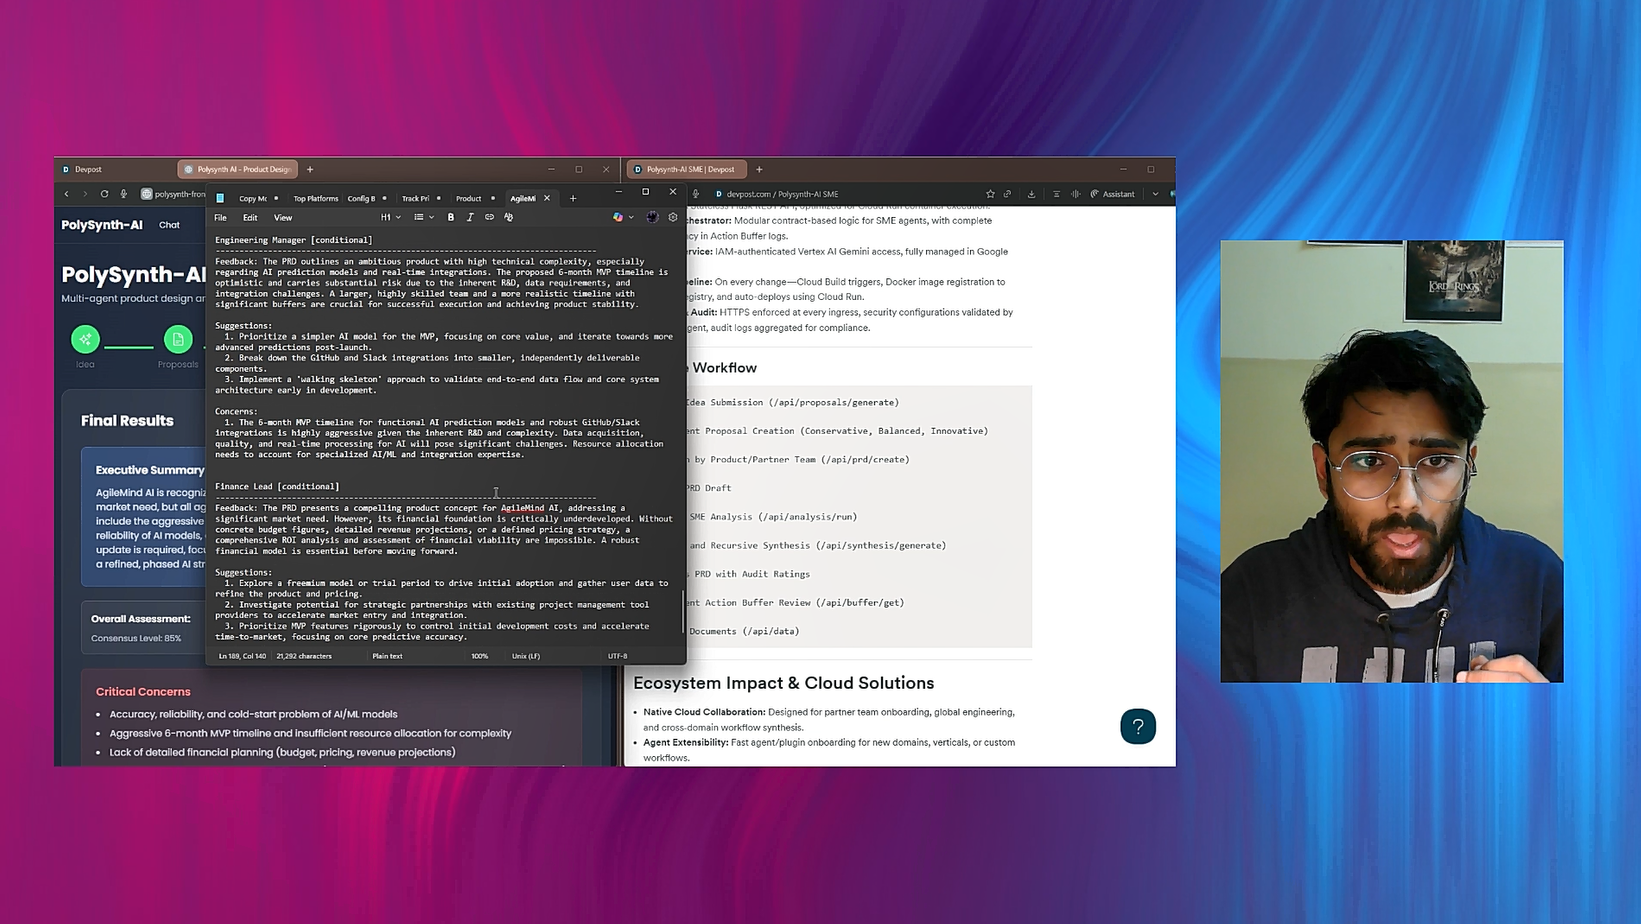This screenshot has height=924, width=1641.
Task: Click the green Proposals step icon
Action: (x=178, y=339)
